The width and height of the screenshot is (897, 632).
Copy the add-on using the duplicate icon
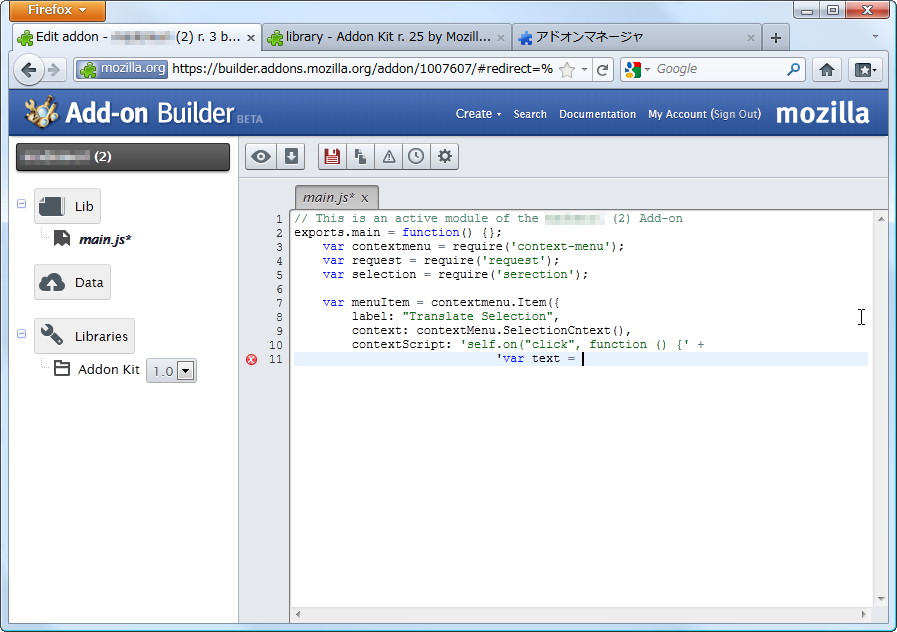tap(361, 156)
